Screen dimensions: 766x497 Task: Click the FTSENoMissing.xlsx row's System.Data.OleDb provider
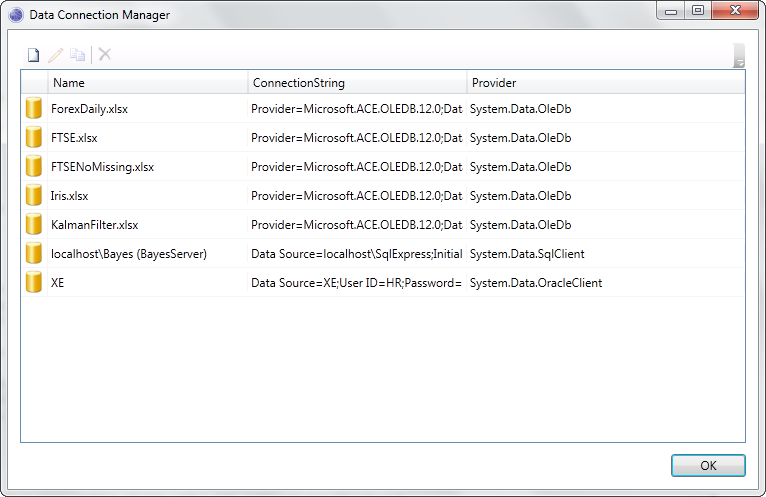(x=520, y=167)
